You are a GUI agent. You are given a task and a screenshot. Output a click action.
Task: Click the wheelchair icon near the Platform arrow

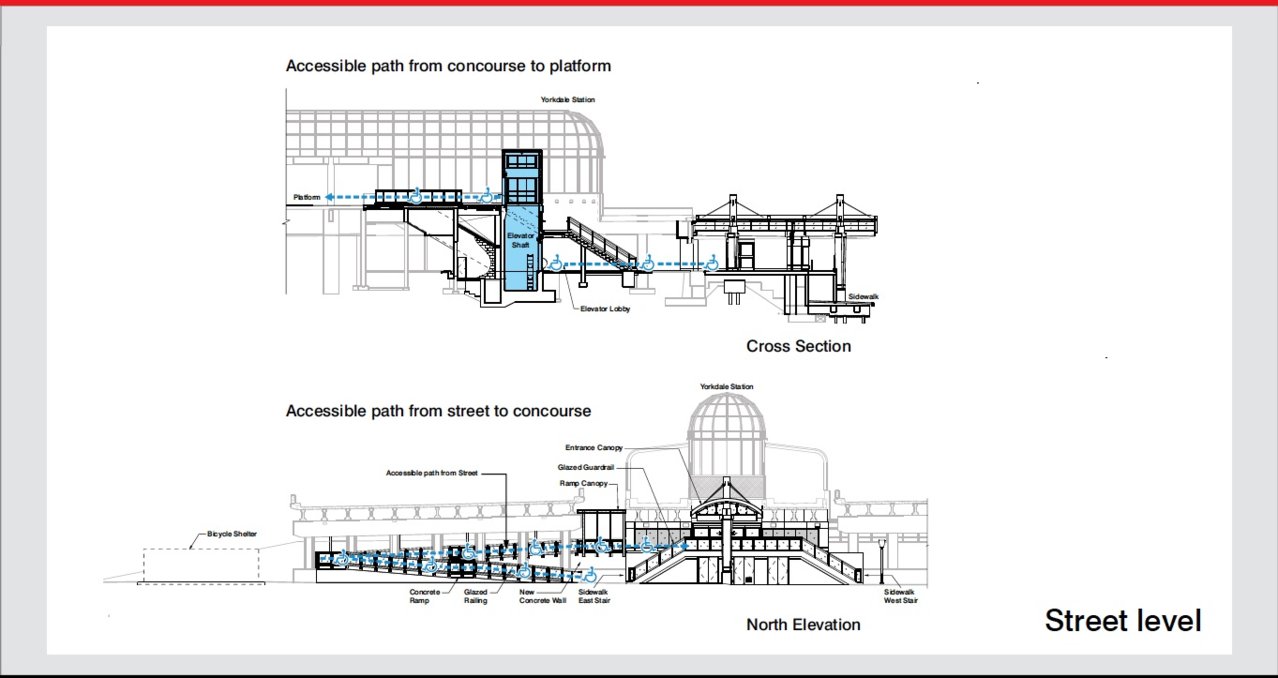tap(415, 195)
